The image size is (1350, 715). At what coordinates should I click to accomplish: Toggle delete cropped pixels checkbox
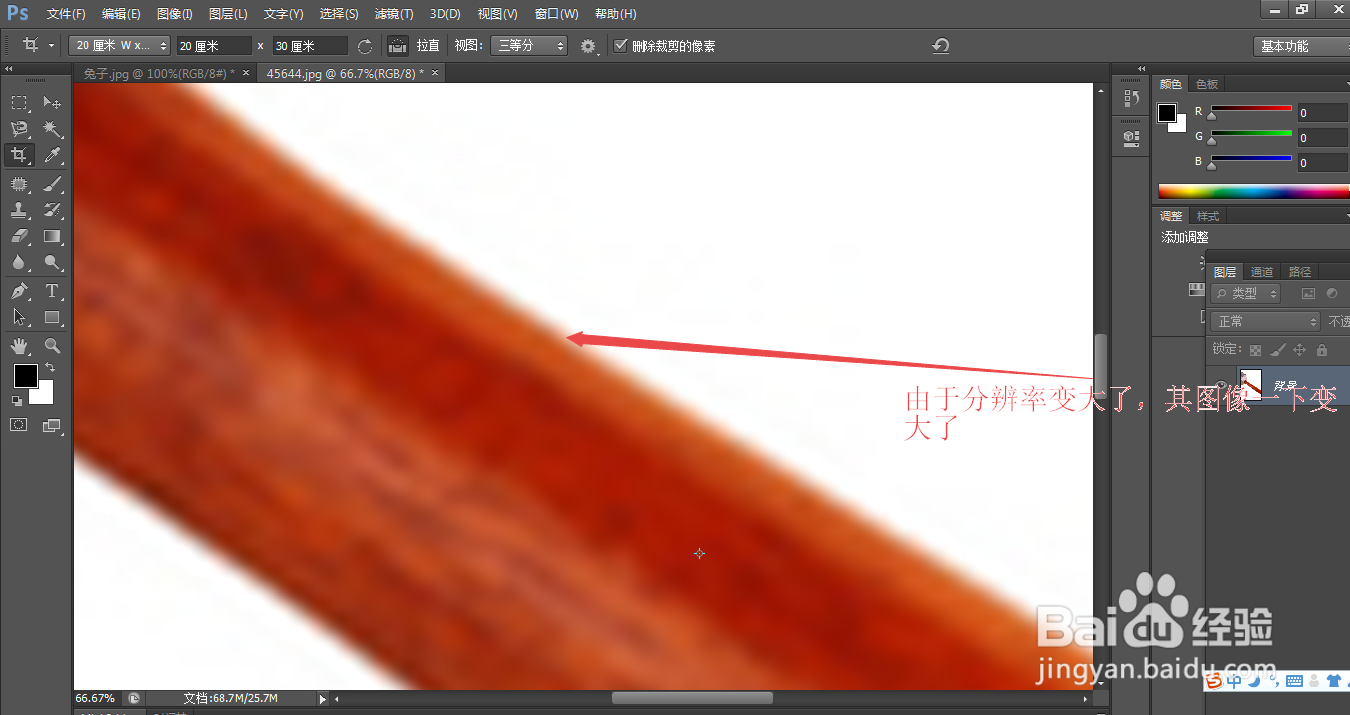tap(621, 46)
